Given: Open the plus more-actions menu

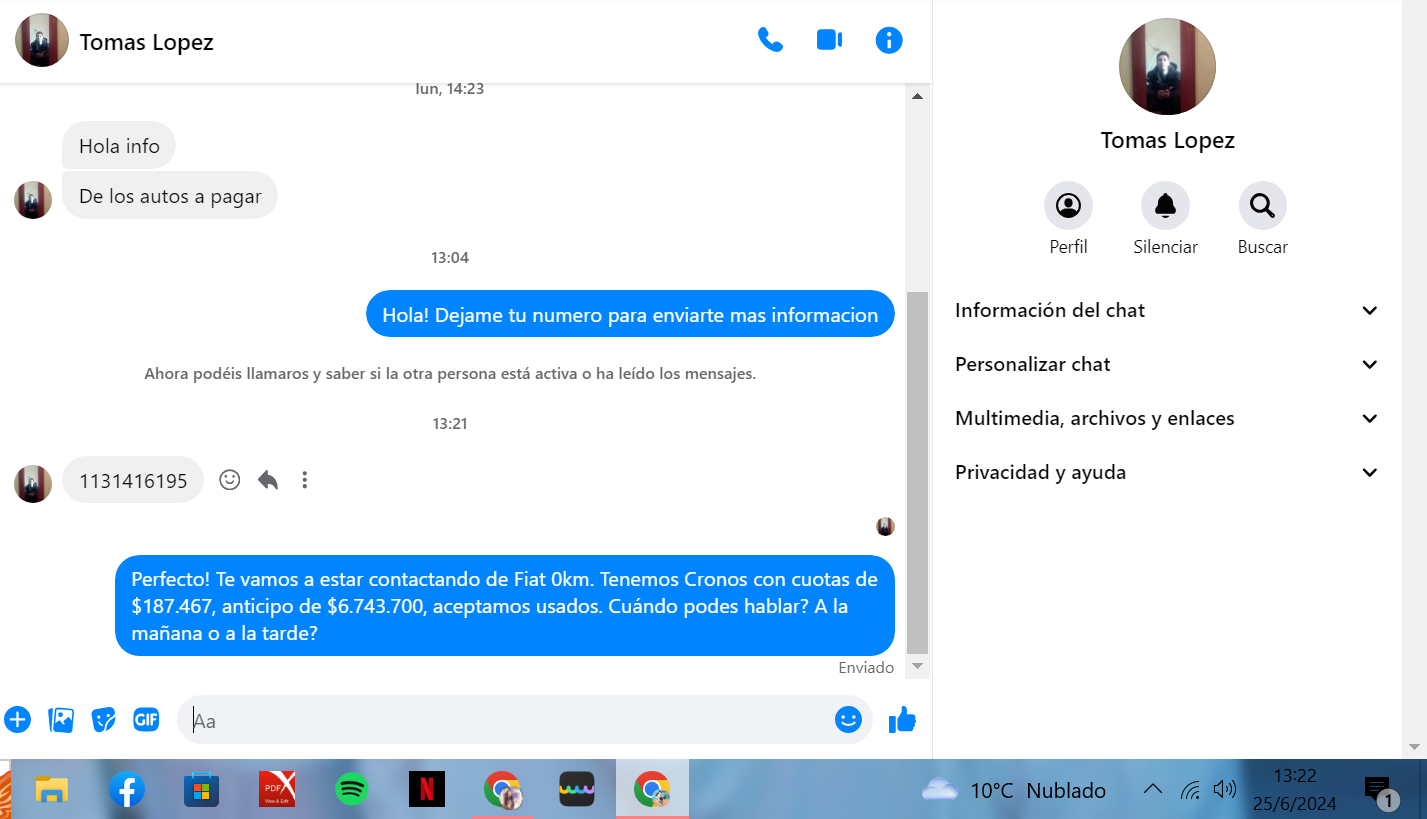Looking at the screenshot, I should 18,719.
